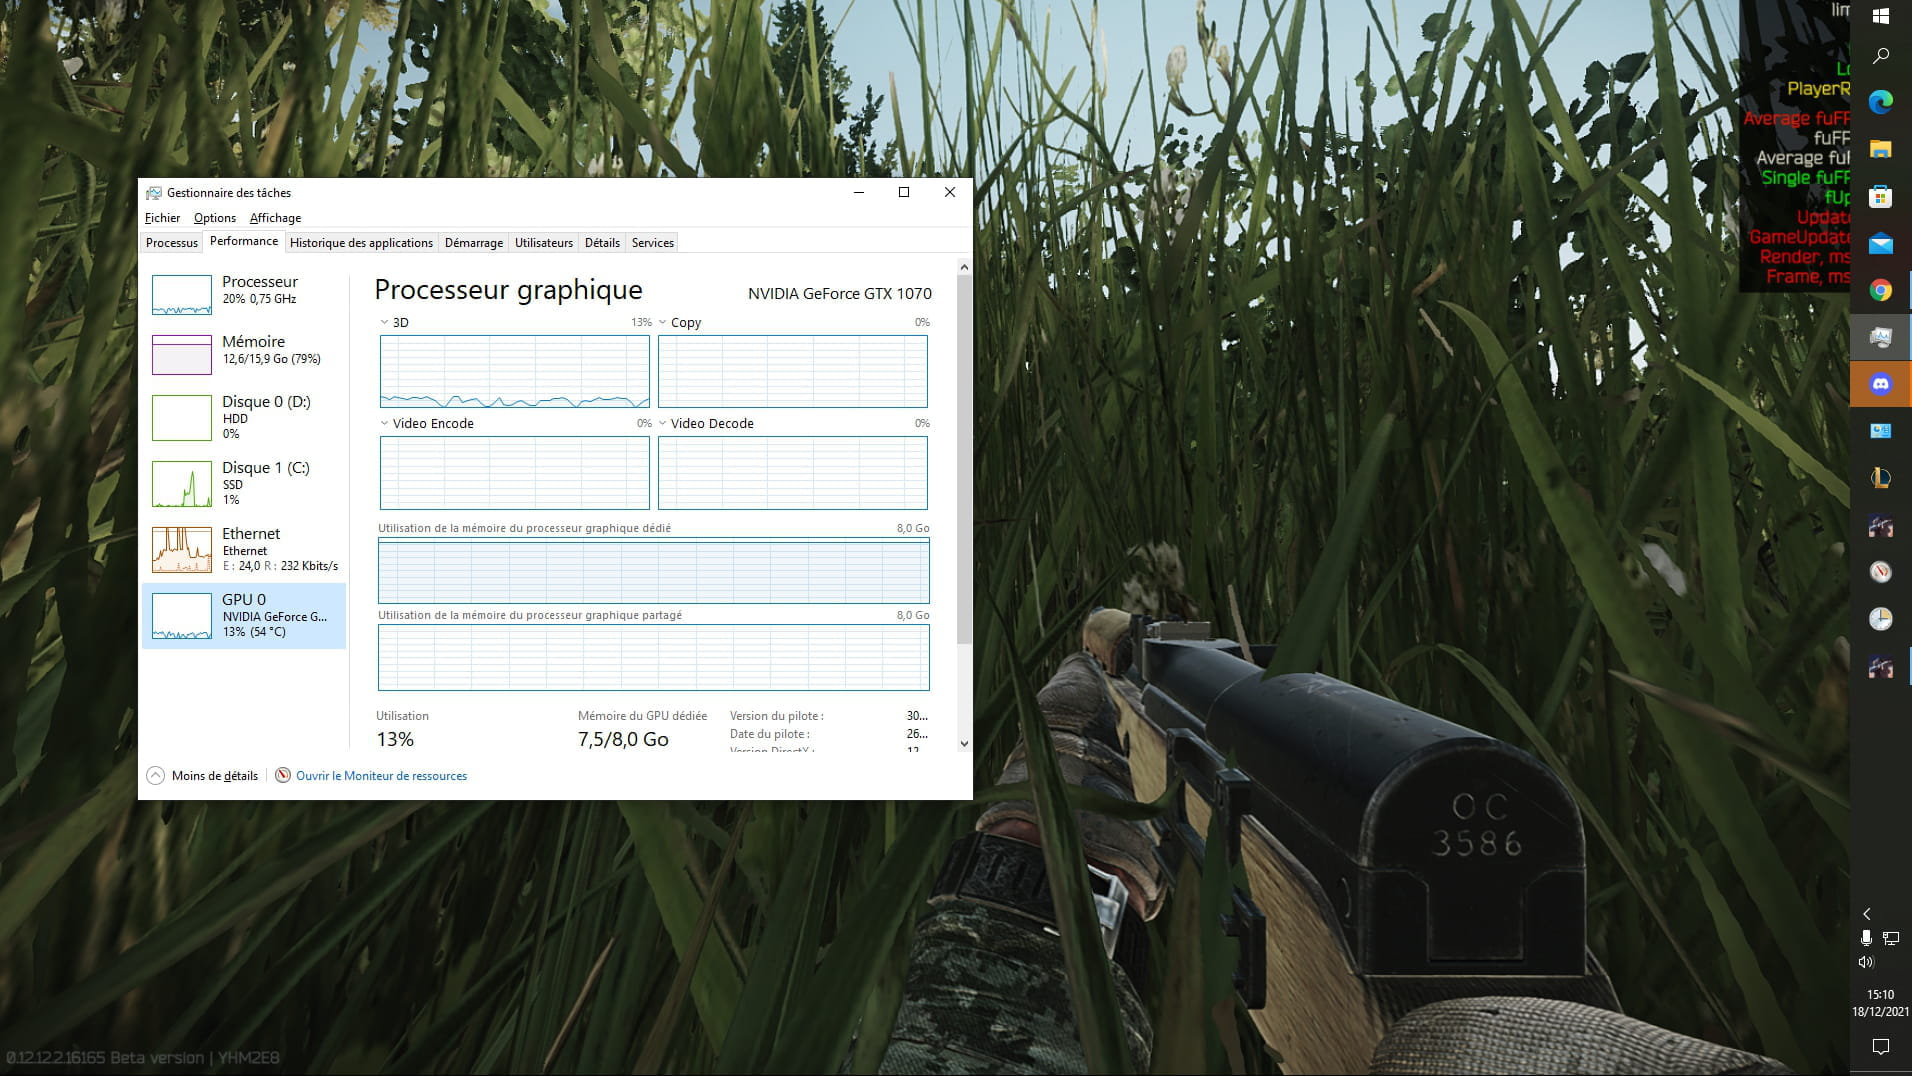Select Disque 1 (C:) SSD entry

coord(244,483)
